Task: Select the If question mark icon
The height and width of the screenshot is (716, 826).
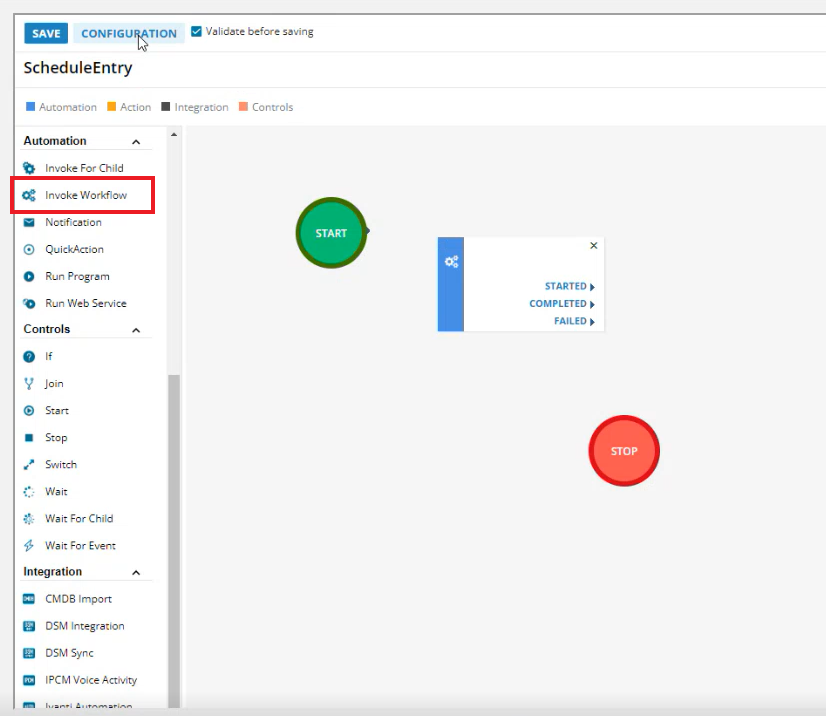Action: pyautogui.click(x=29, y=356)
